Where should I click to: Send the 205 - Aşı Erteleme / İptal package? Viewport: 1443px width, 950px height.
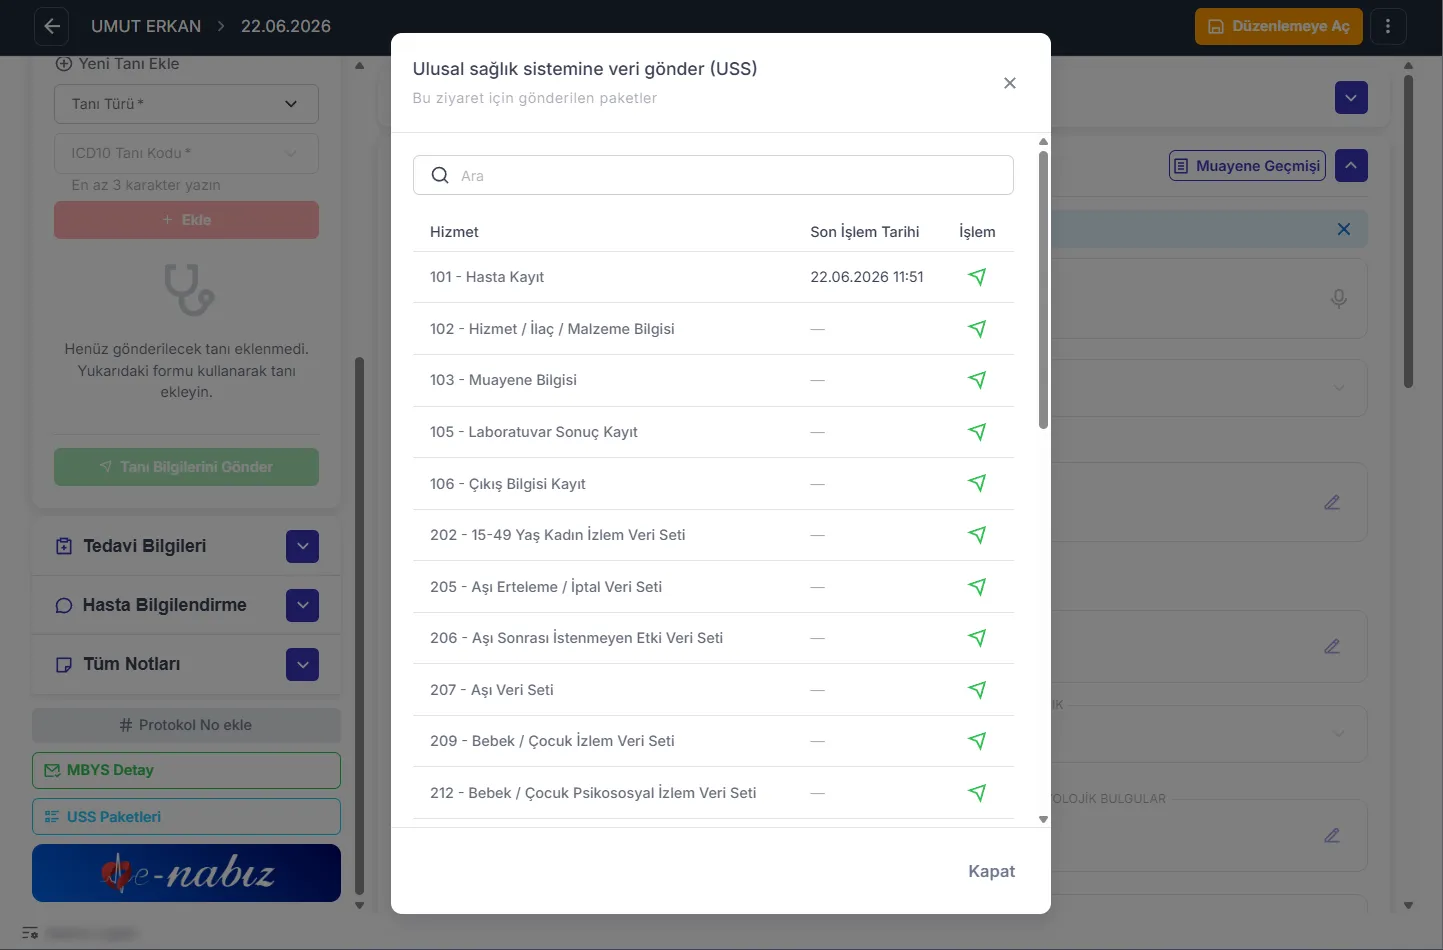tap(977, 587)
